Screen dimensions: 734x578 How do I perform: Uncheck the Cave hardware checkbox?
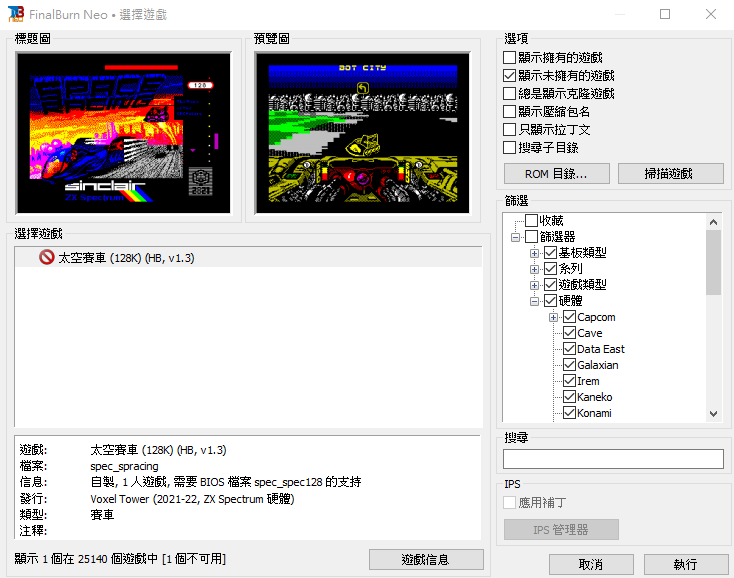pos(569,333)
